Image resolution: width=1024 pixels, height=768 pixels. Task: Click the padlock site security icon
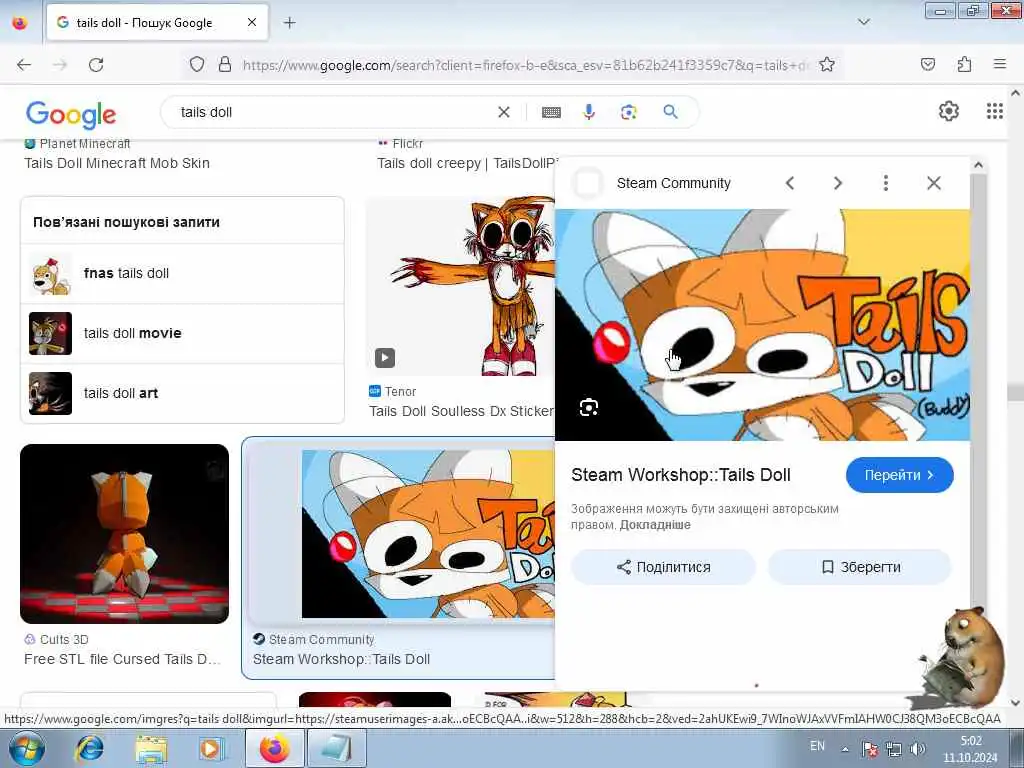[225, 65]
